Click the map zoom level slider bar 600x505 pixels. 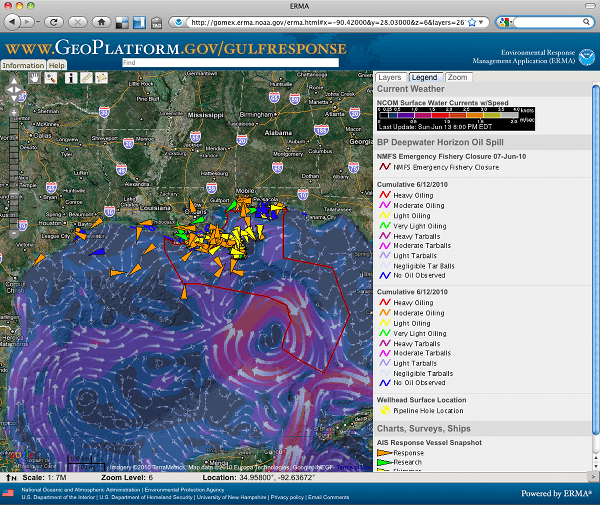click(14, 173)
